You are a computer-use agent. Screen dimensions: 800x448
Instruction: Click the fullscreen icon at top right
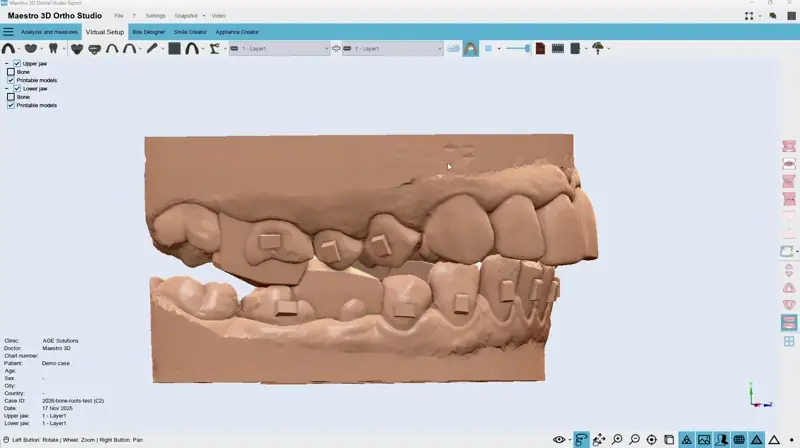tap(748, 16)
